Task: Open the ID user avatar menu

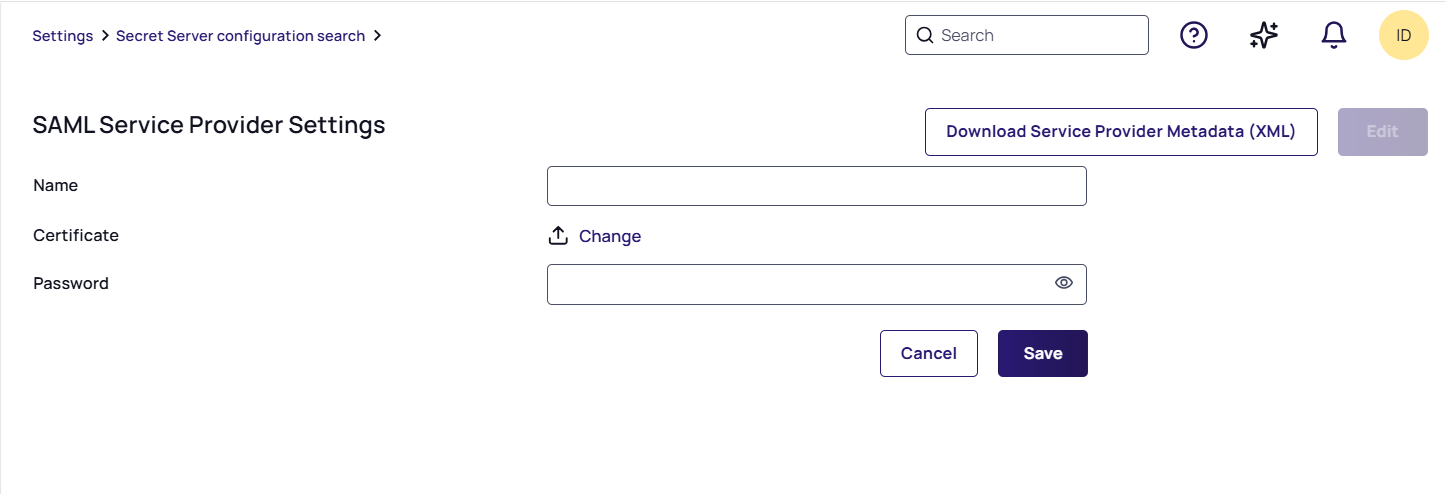Action: 1403,35
